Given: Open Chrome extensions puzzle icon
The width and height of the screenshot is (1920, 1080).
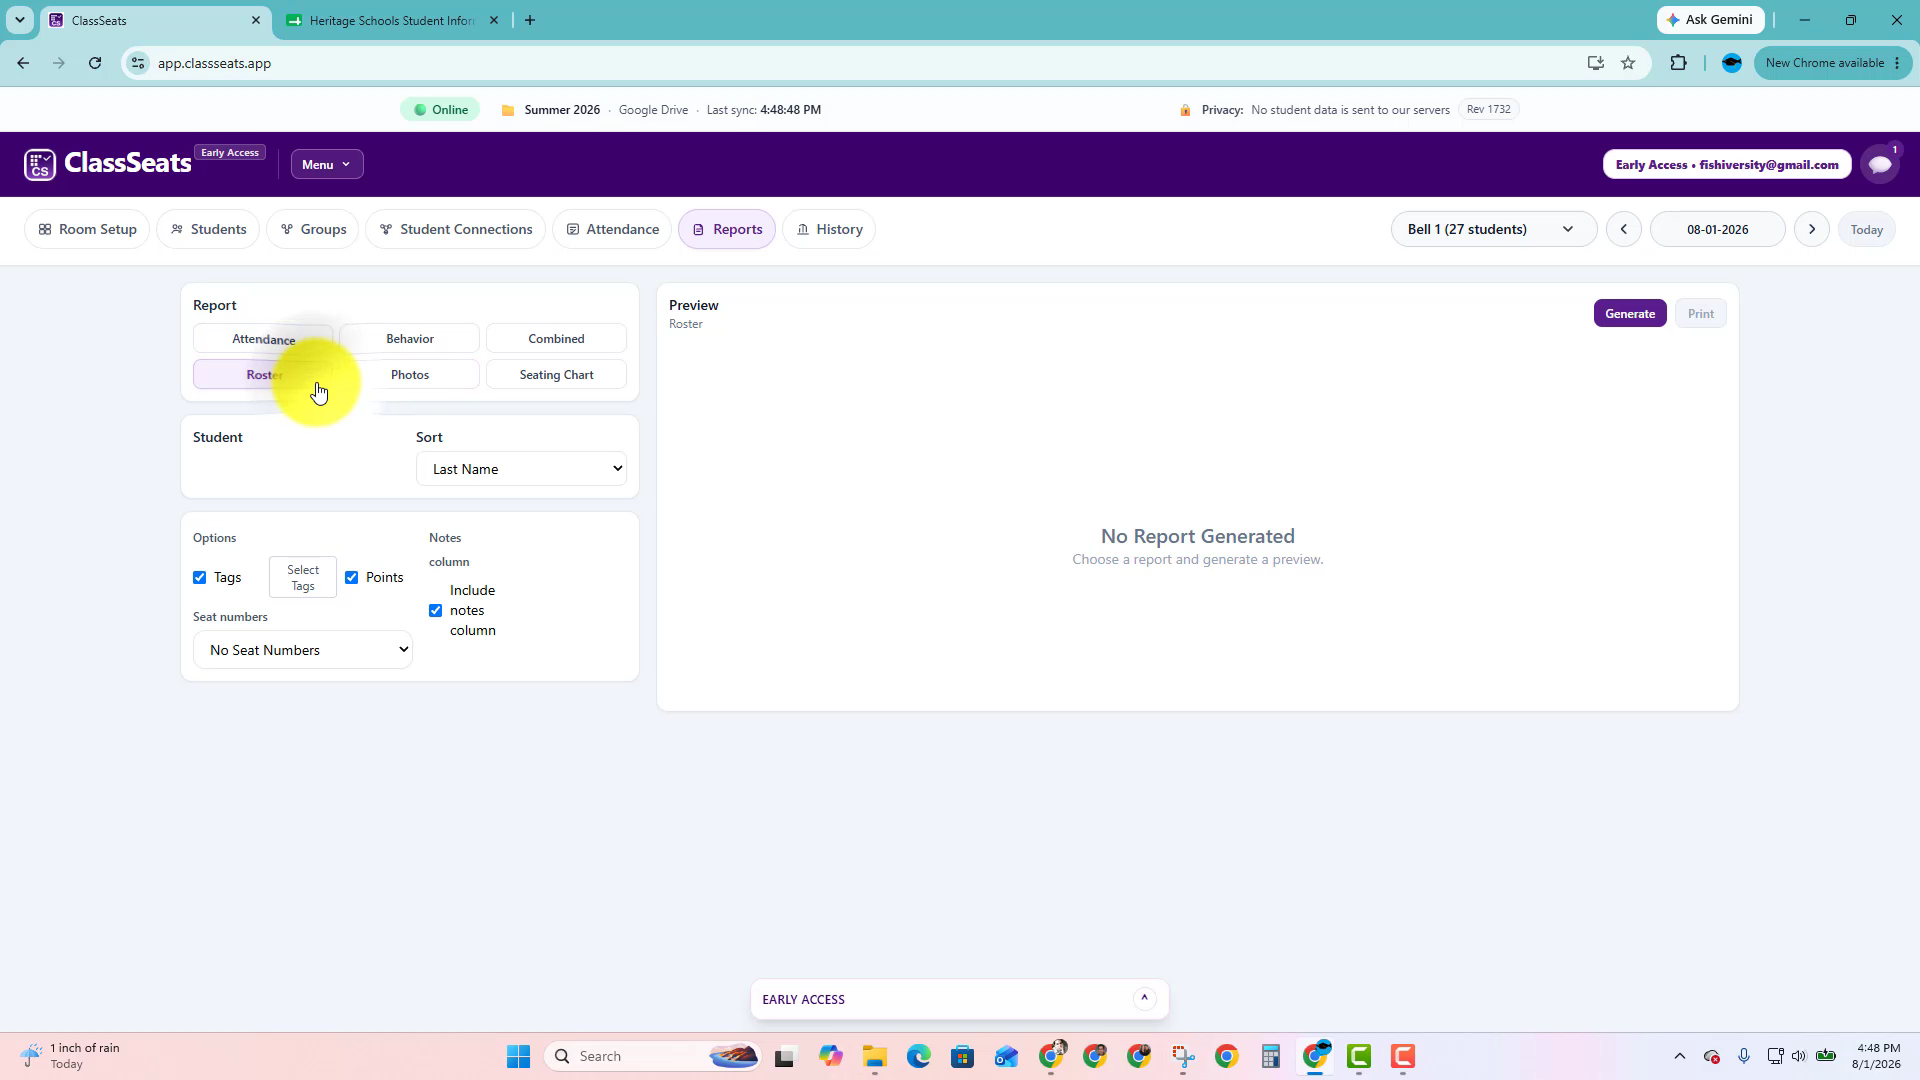Looking at the screenshot, I should [1678, 63].
